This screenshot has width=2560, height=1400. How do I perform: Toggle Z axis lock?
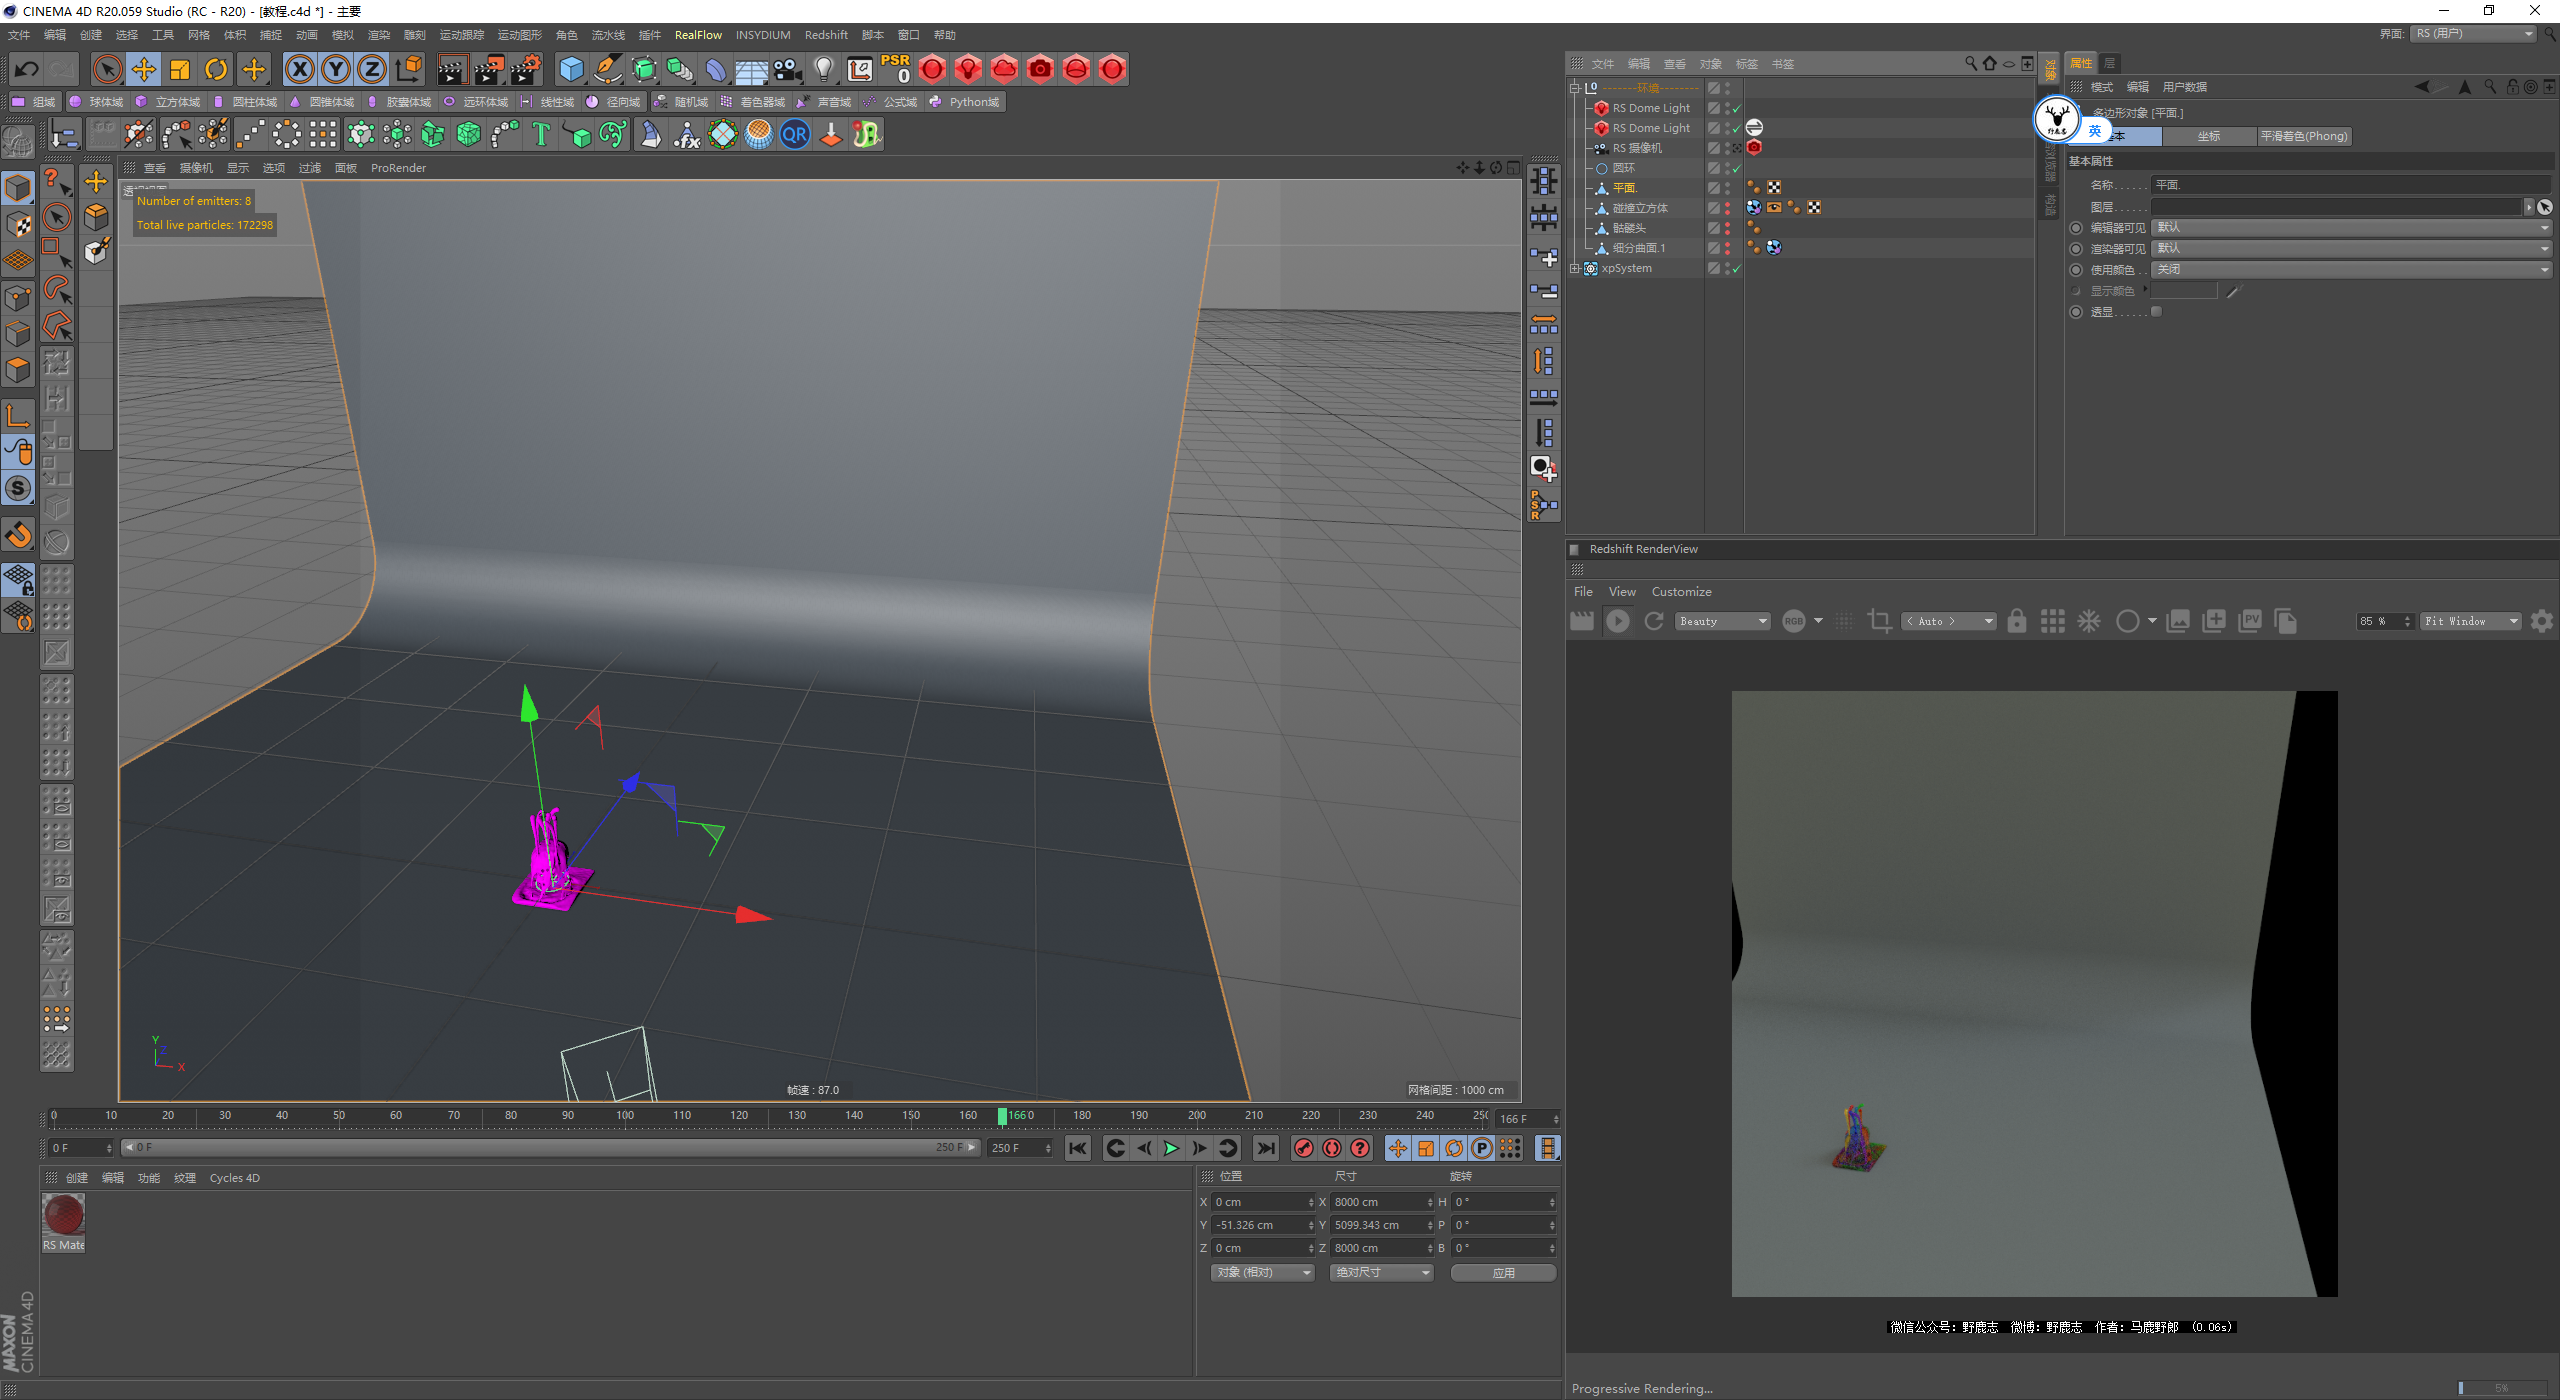pyautogui.click(x=372, y=69)
